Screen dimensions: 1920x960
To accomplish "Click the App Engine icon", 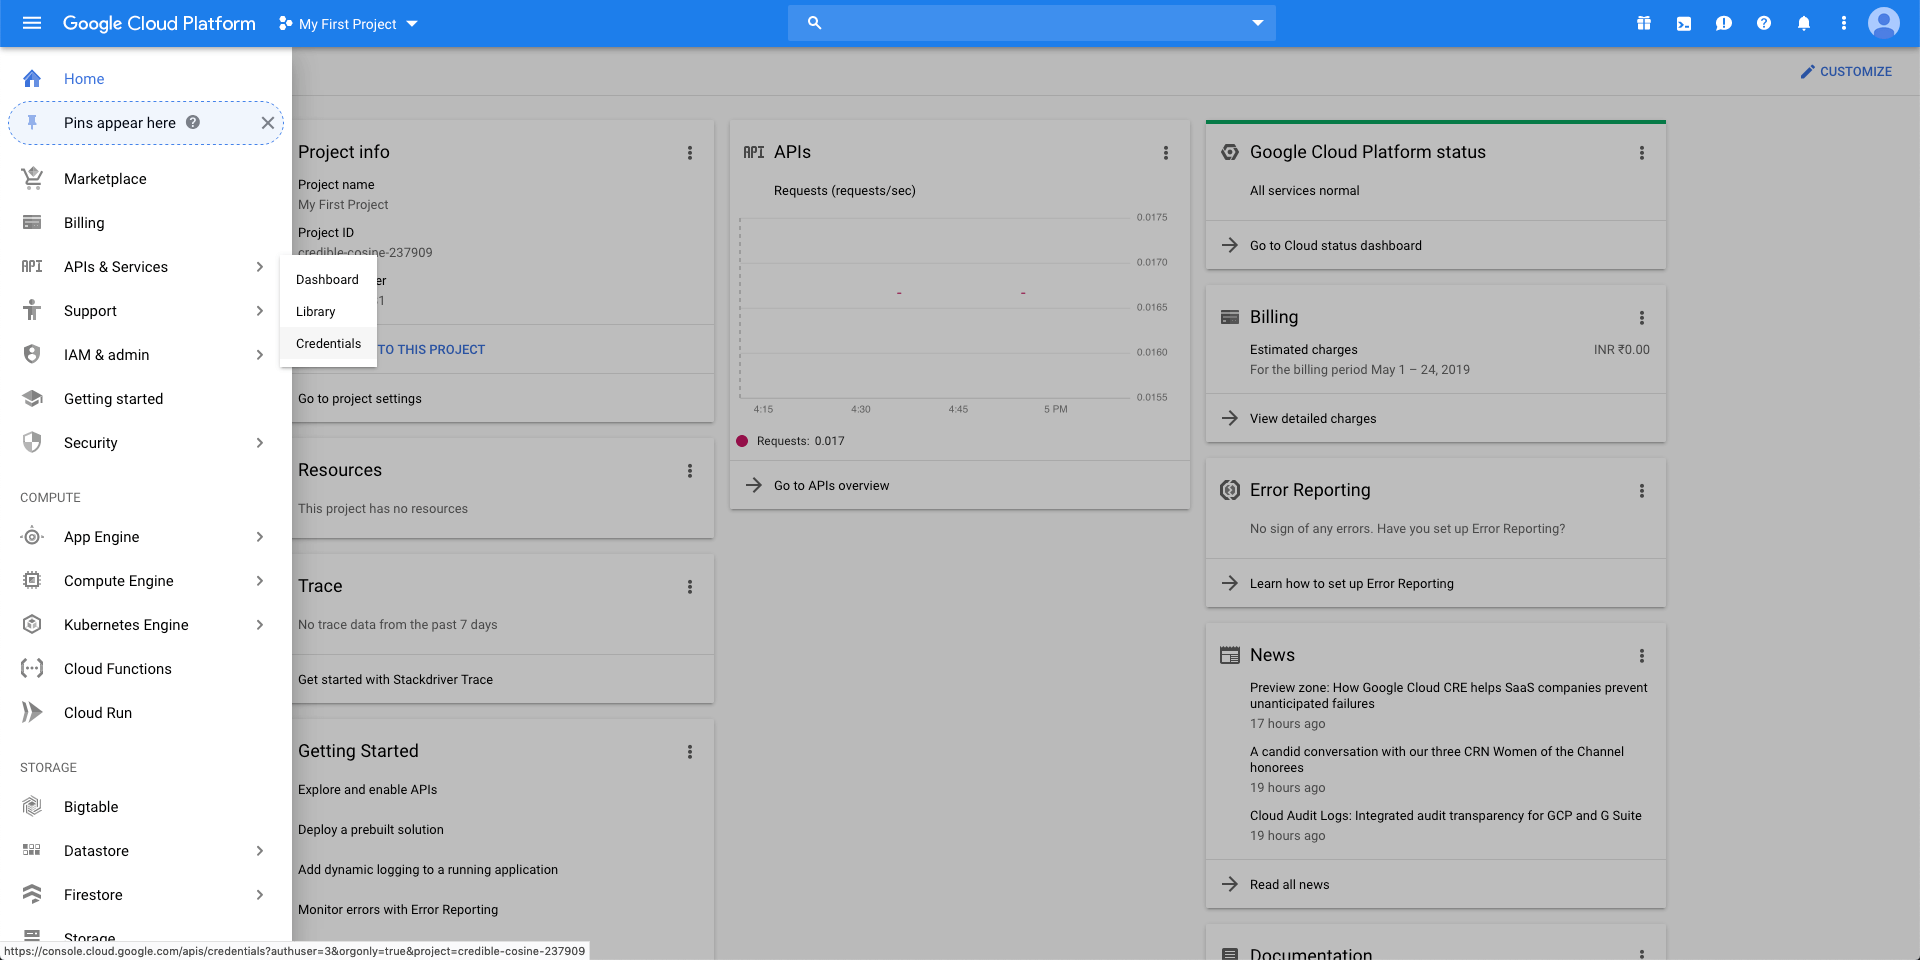I will click(32, 537).
